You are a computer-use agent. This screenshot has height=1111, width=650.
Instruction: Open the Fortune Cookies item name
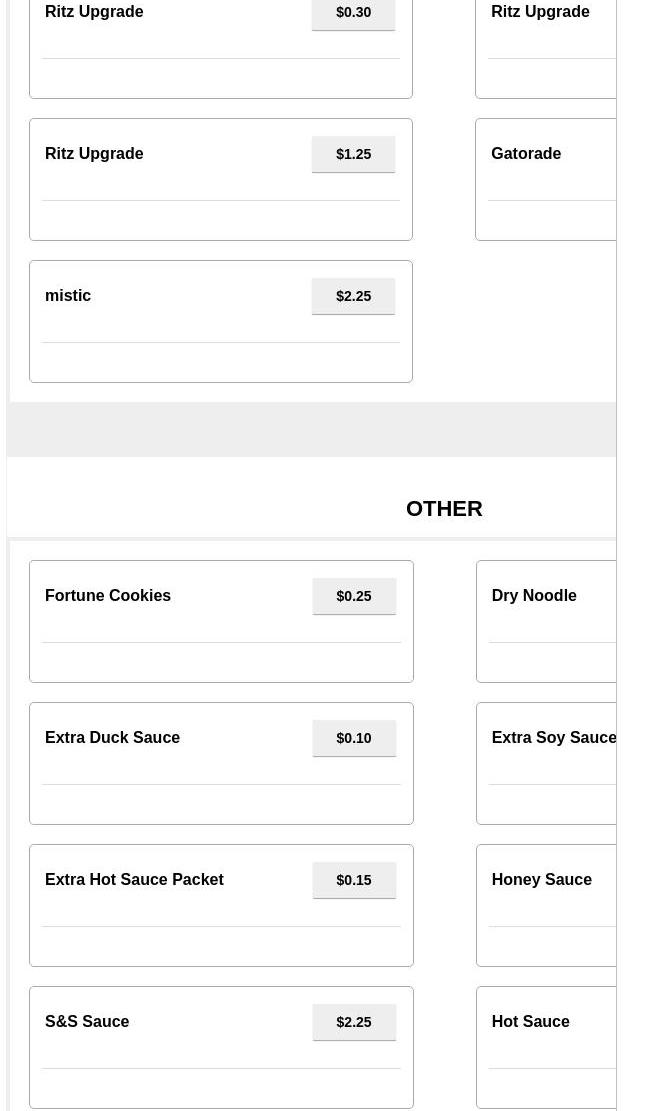click(108, 595)
